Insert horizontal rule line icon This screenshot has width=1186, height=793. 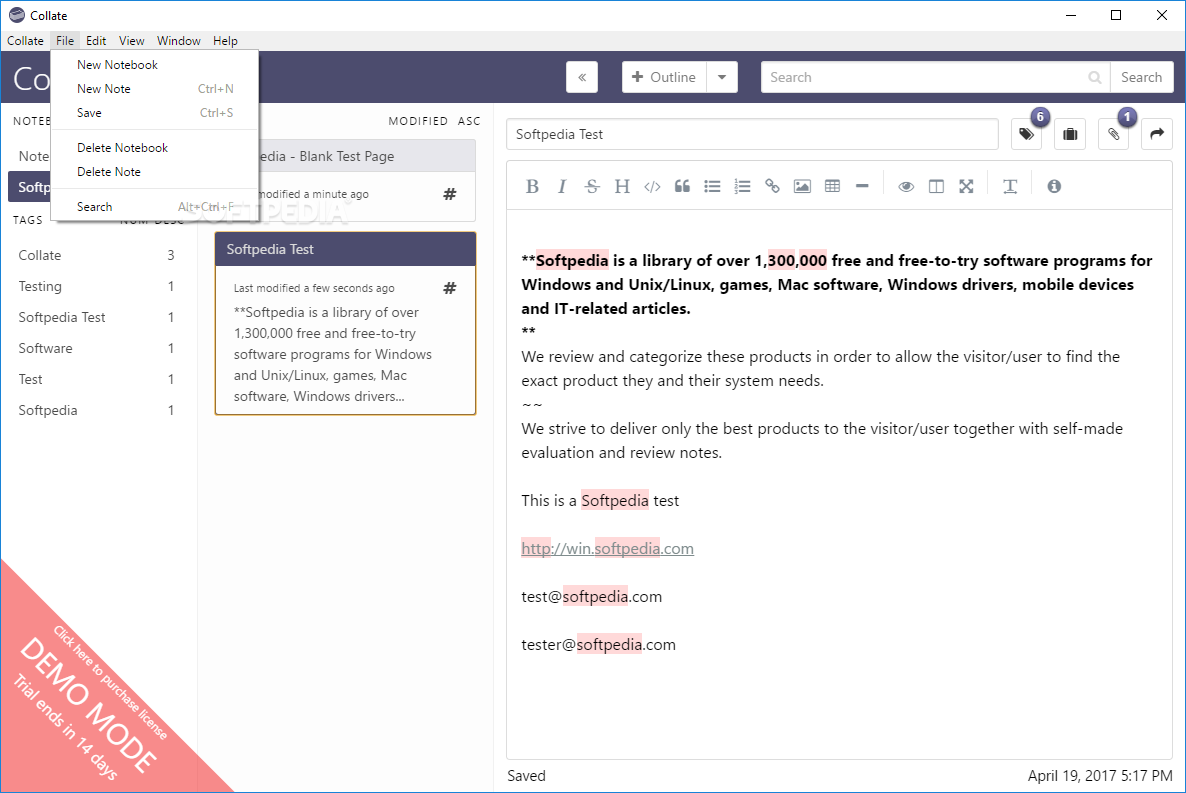862,186
